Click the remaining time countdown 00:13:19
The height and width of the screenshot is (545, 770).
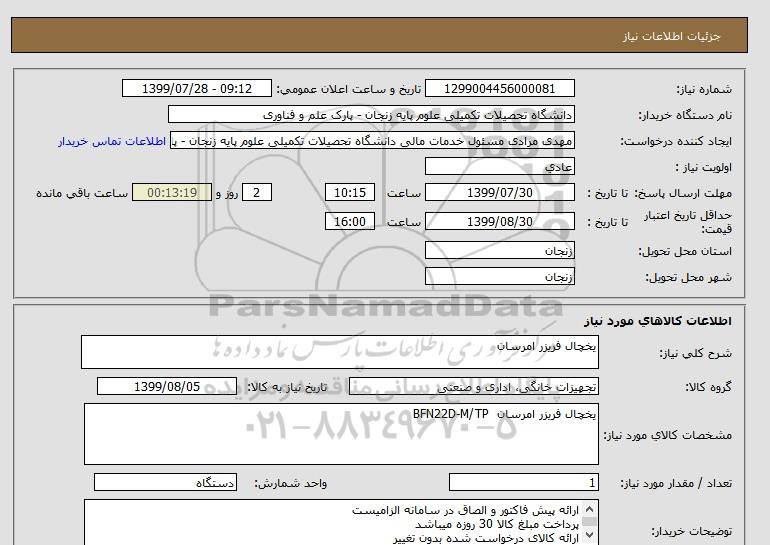pos(172,192)
